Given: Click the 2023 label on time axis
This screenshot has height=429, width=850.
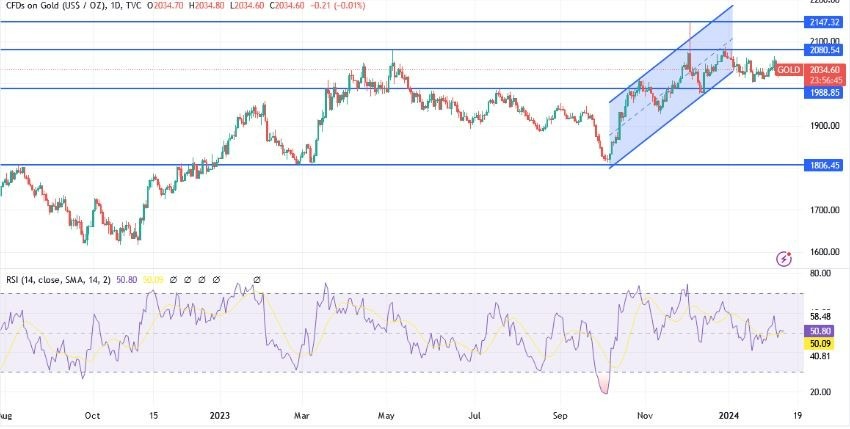Looking at the screenshot, I should (220, 415).
